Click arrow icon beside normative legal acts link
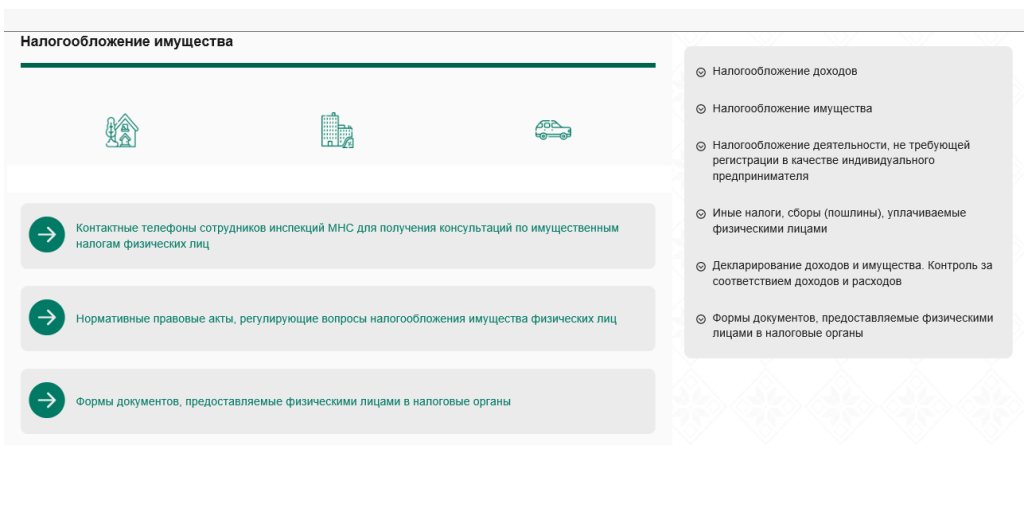Screen dimensions: 1024x516 tap(47, 318)
